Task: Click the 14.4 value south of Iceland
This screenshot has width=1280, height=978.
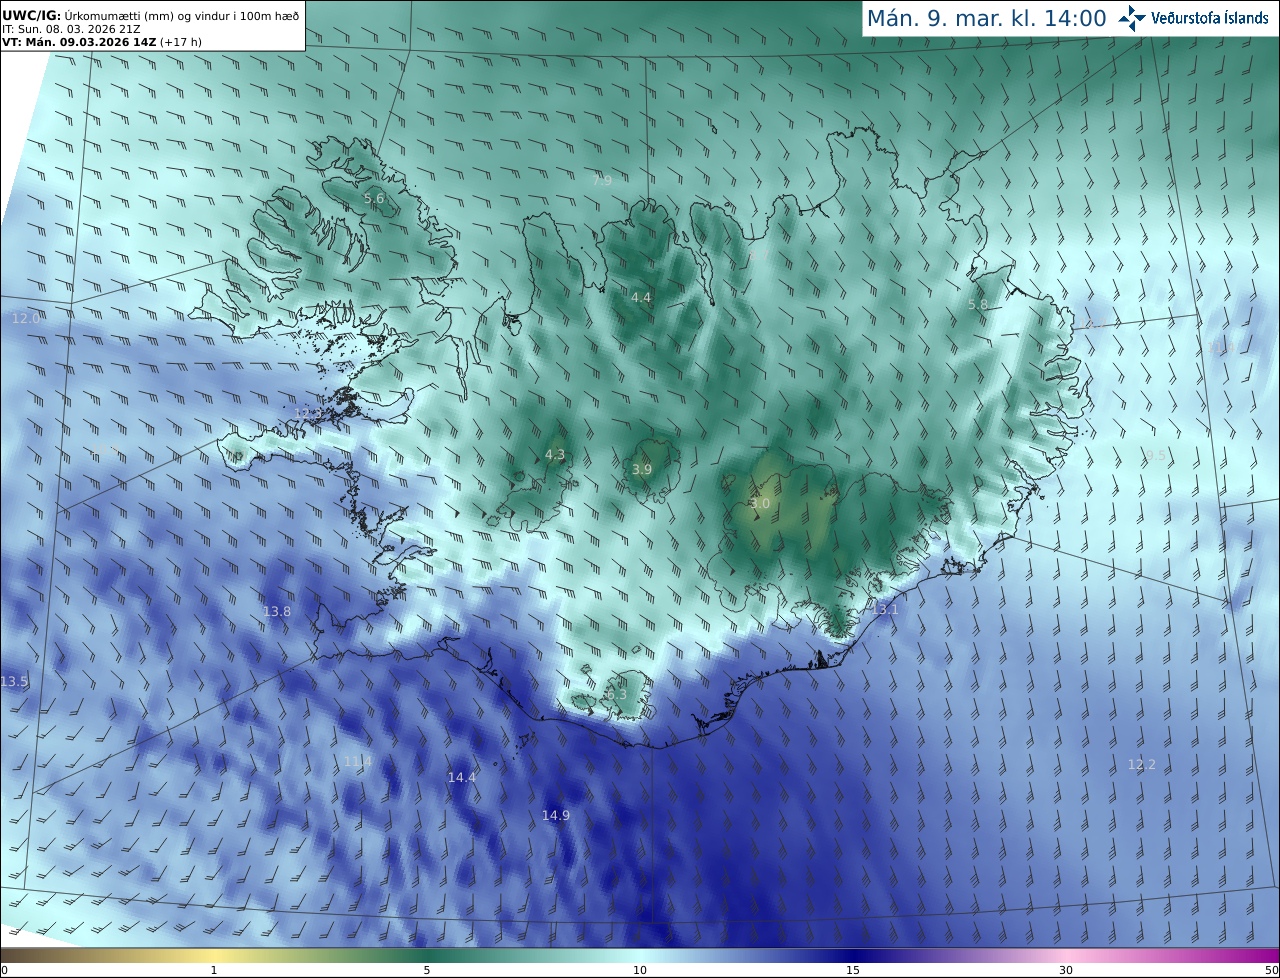Action: tap(462, 778)
